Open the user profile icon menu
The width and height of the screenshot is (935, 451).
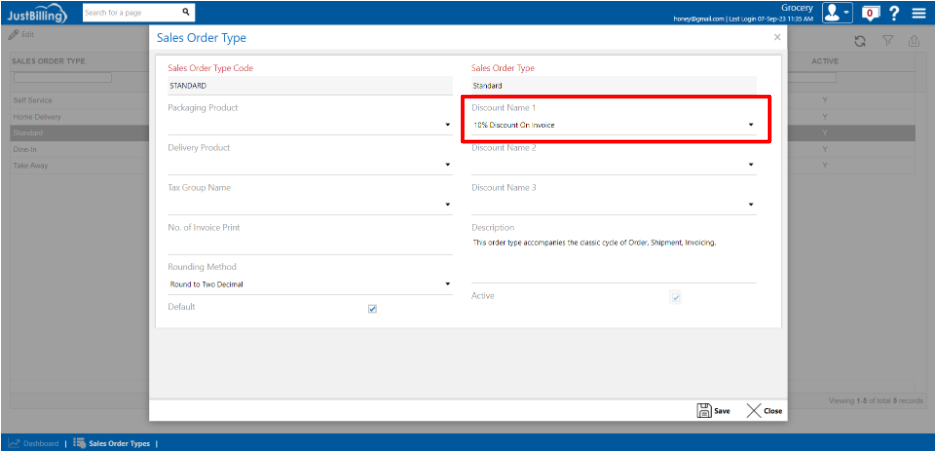(836, 13)
